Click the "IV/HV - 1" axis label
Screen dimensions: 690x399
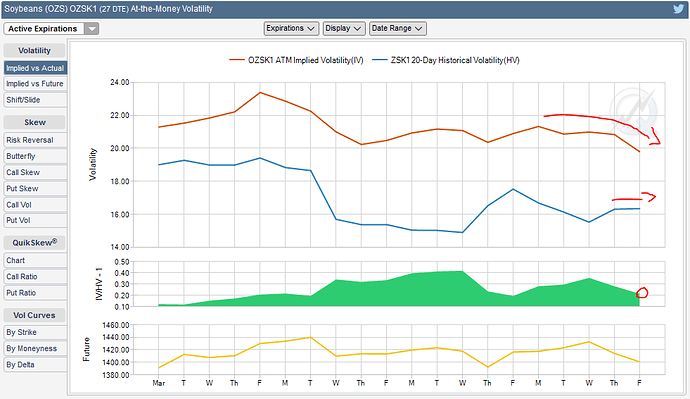click(99, 284)
